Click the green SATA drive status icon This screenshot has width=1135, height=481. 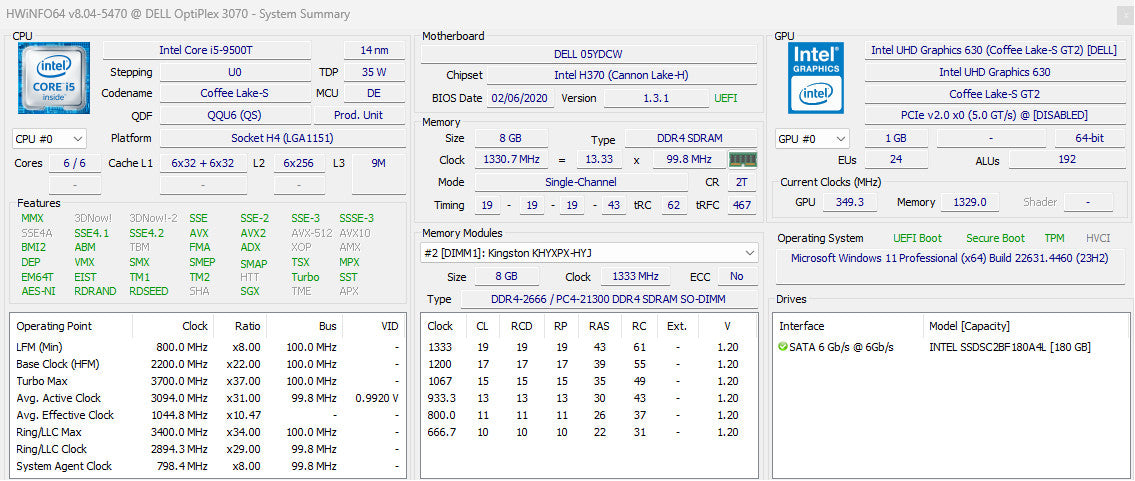pyautogui.click(x=782, y=347)
